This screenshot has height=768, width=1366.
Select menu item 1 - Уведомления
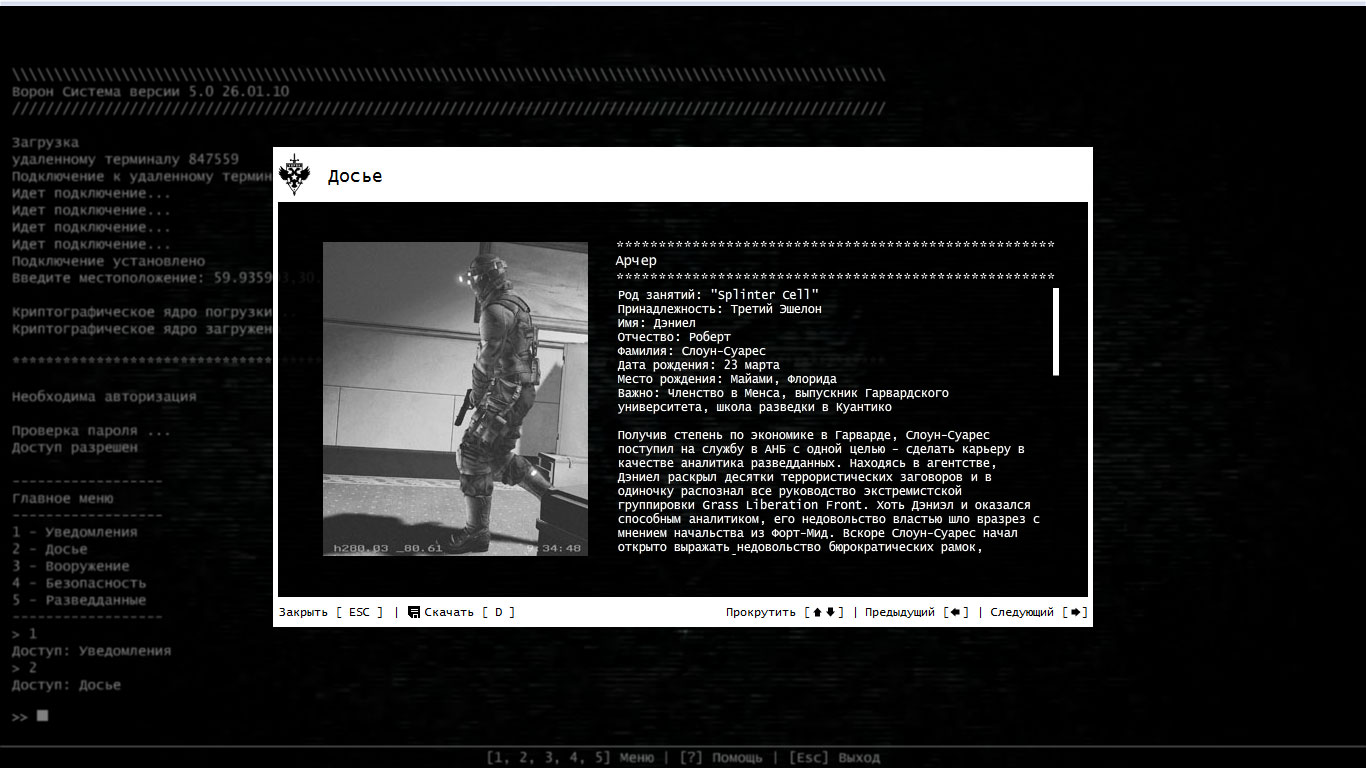75,532
